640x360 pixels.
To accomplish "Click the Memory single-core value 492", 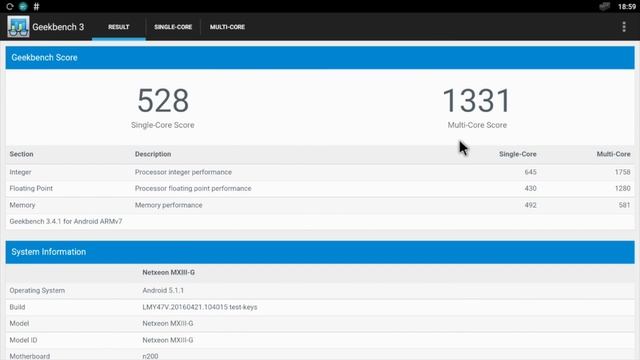I will click(531, 205).
